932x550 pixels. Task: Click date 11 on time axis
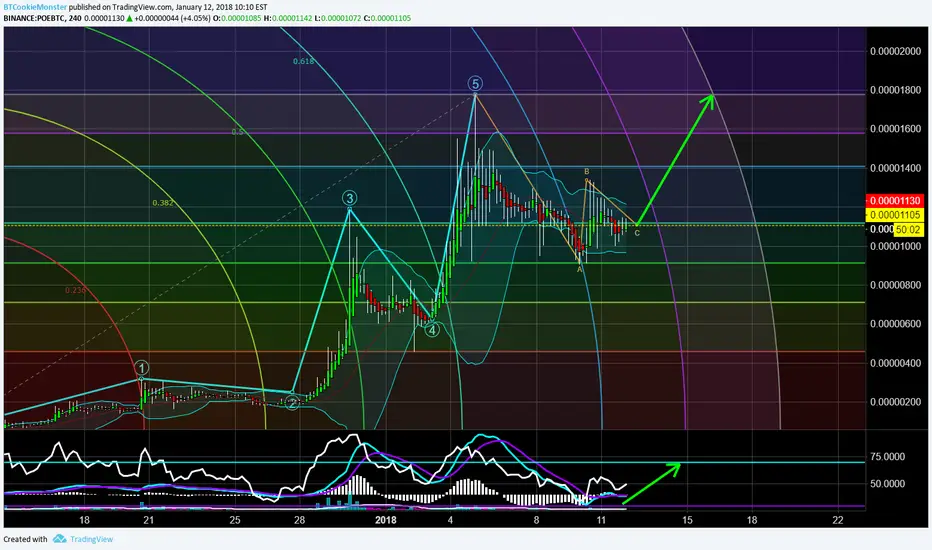tap(601, 520)
